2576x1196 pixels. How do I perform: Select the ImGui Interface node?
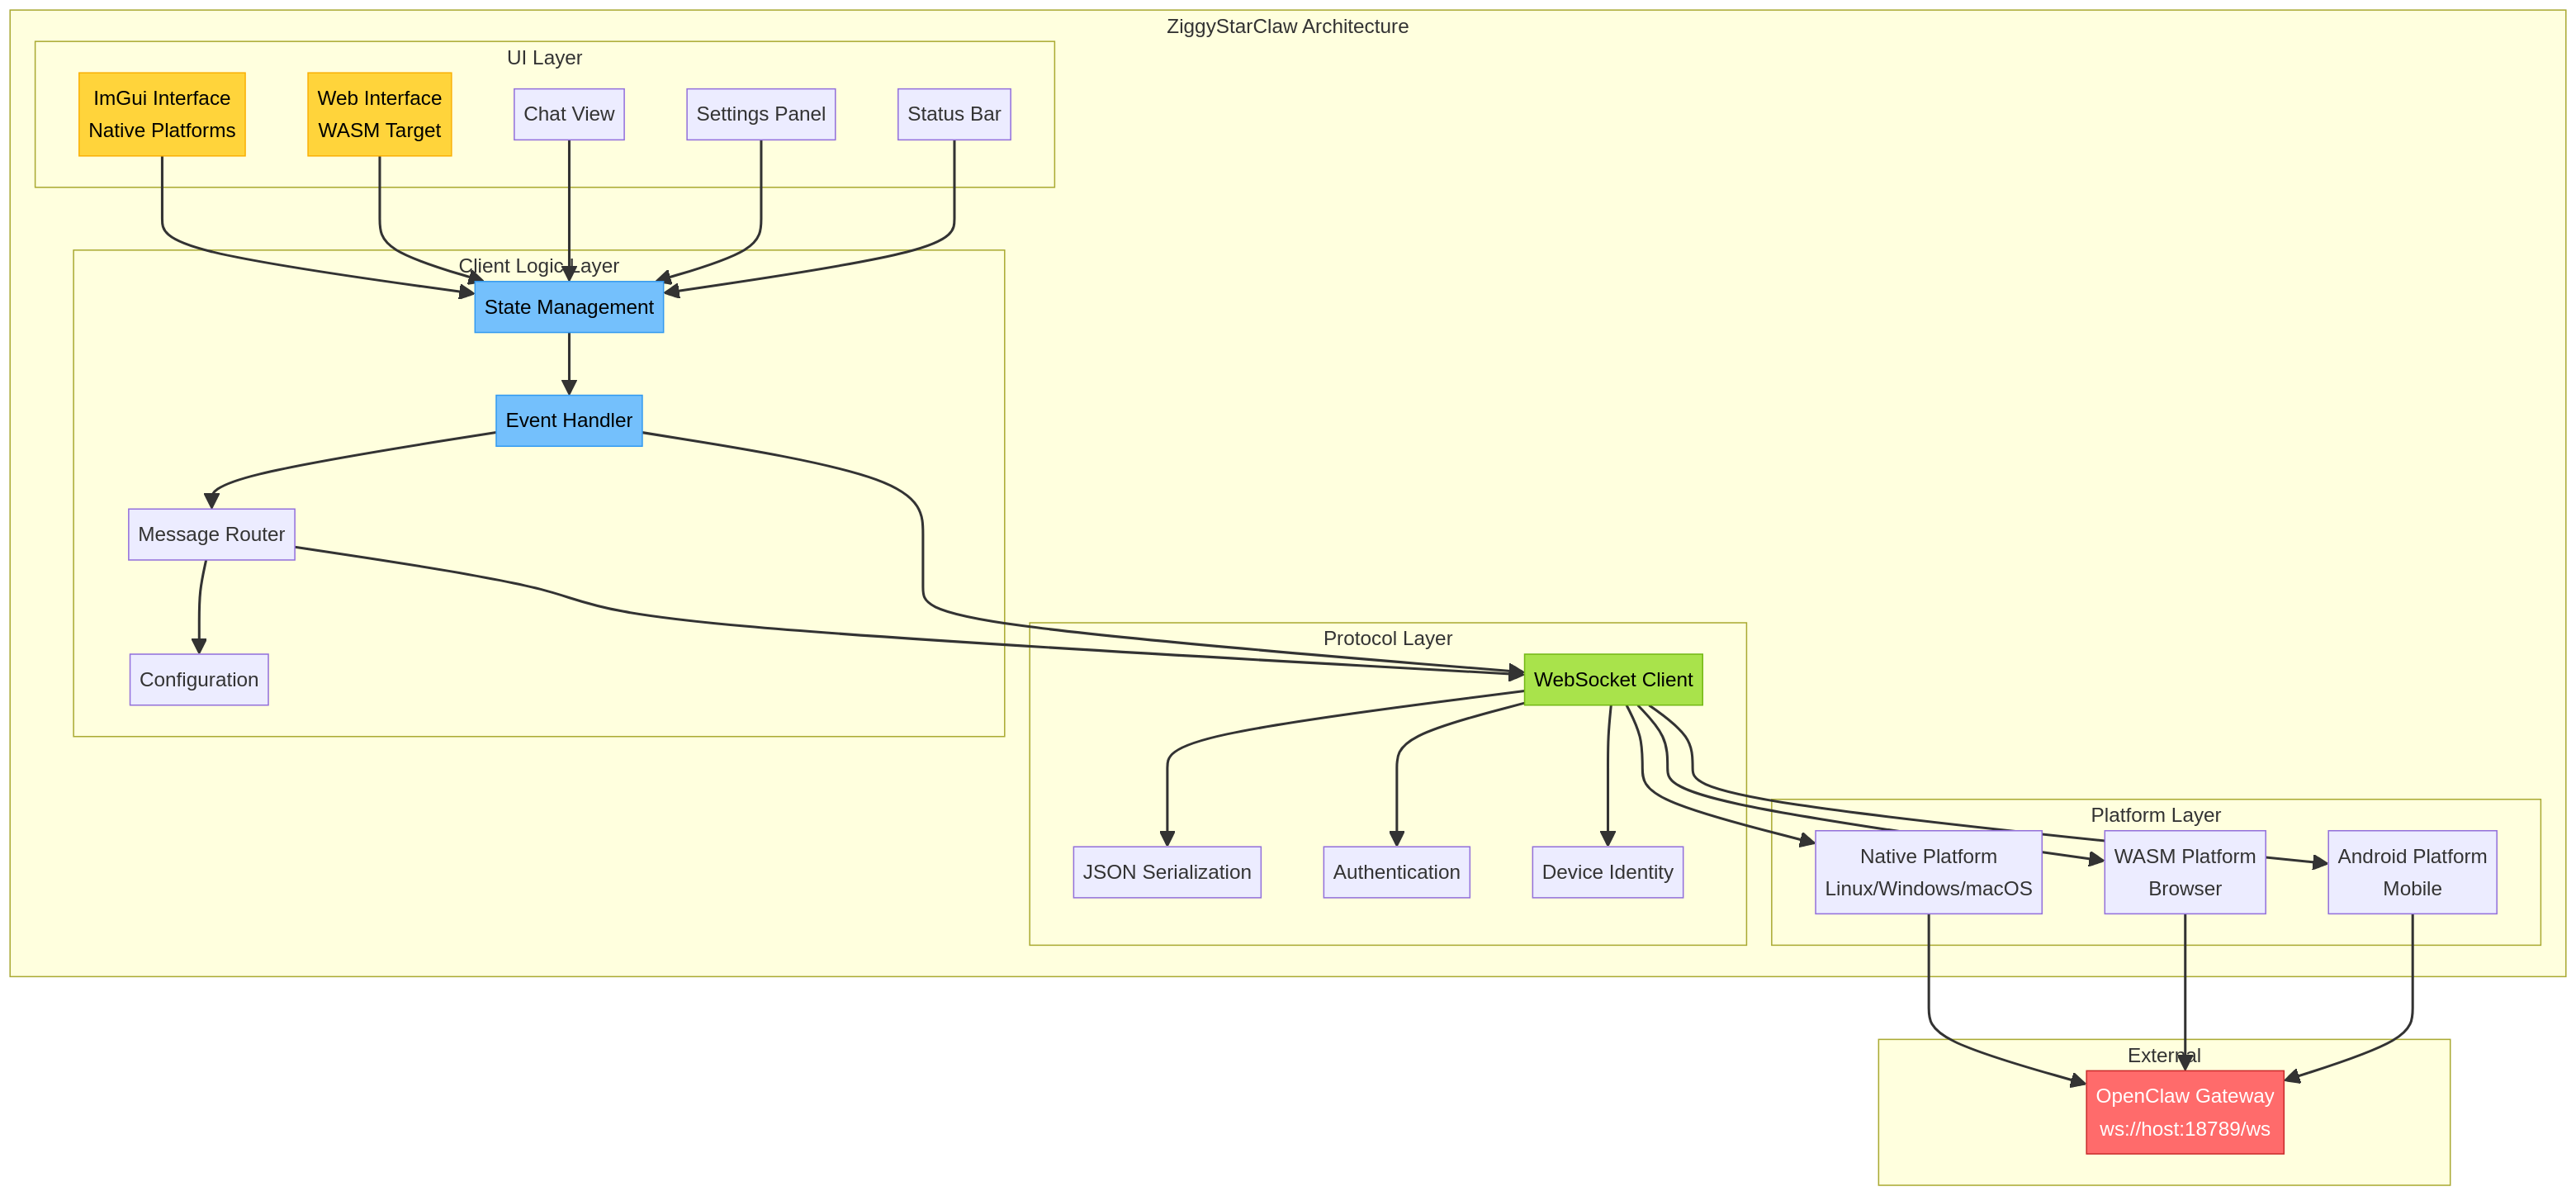[x=162, y=113]
